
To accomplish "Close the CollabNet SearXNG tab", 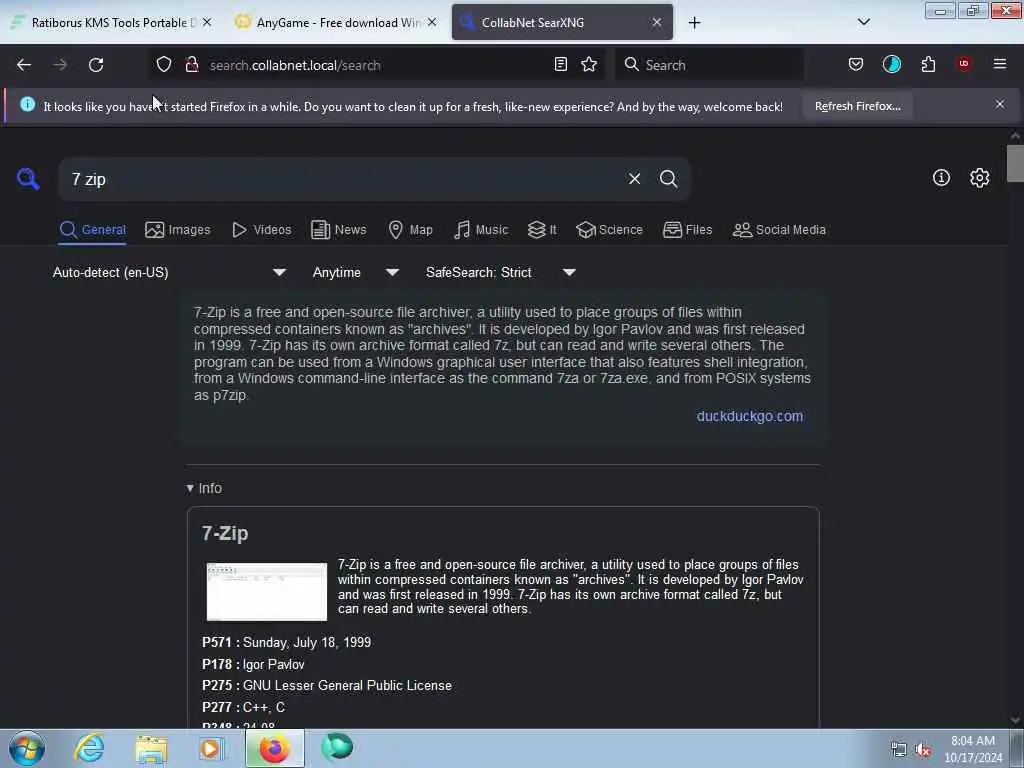I will pos(656,22).
